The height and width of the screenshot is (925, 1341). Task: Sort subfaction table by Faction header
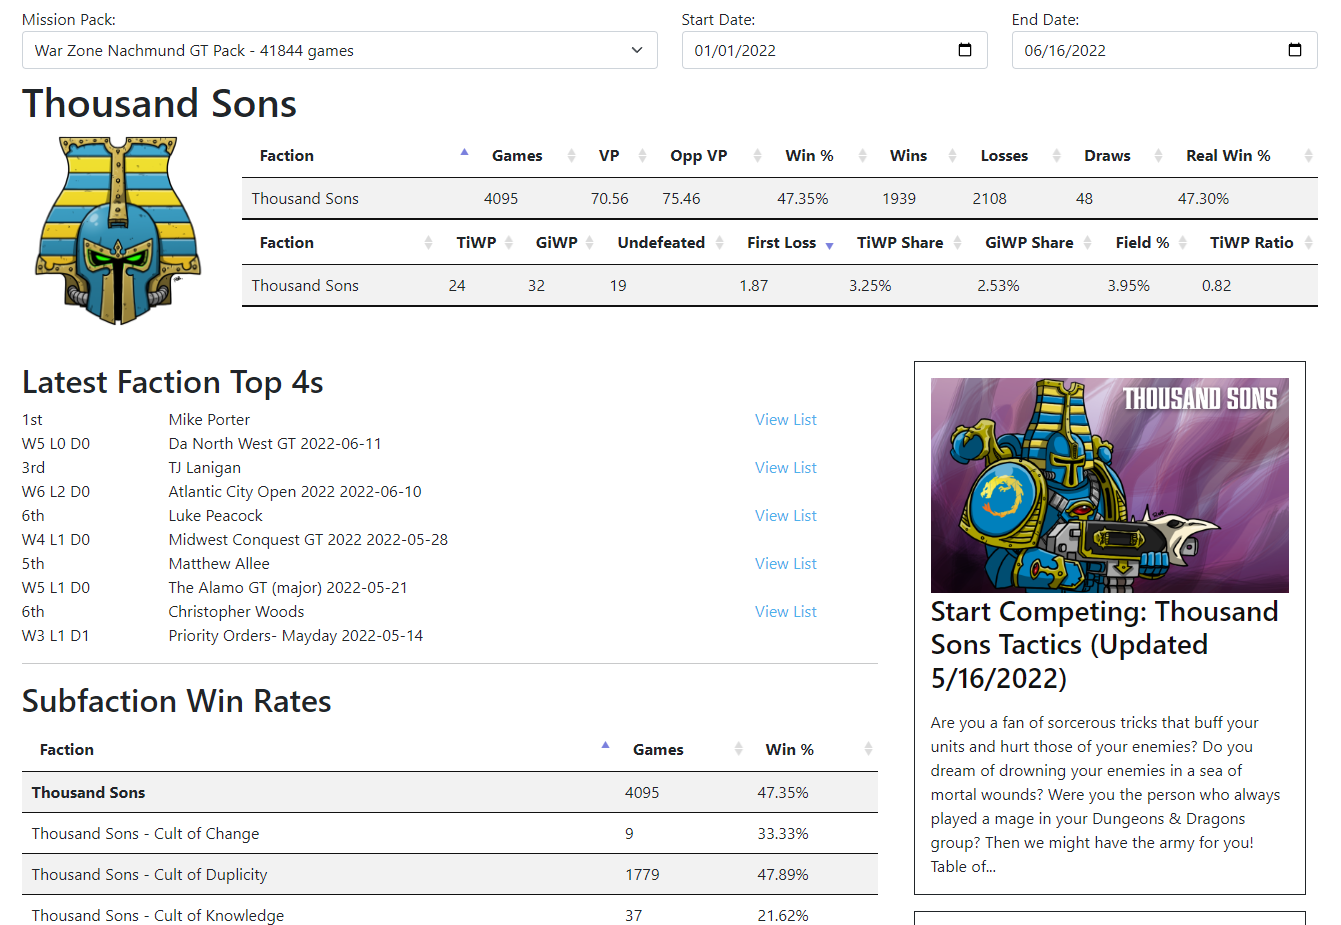click(67, 750)
